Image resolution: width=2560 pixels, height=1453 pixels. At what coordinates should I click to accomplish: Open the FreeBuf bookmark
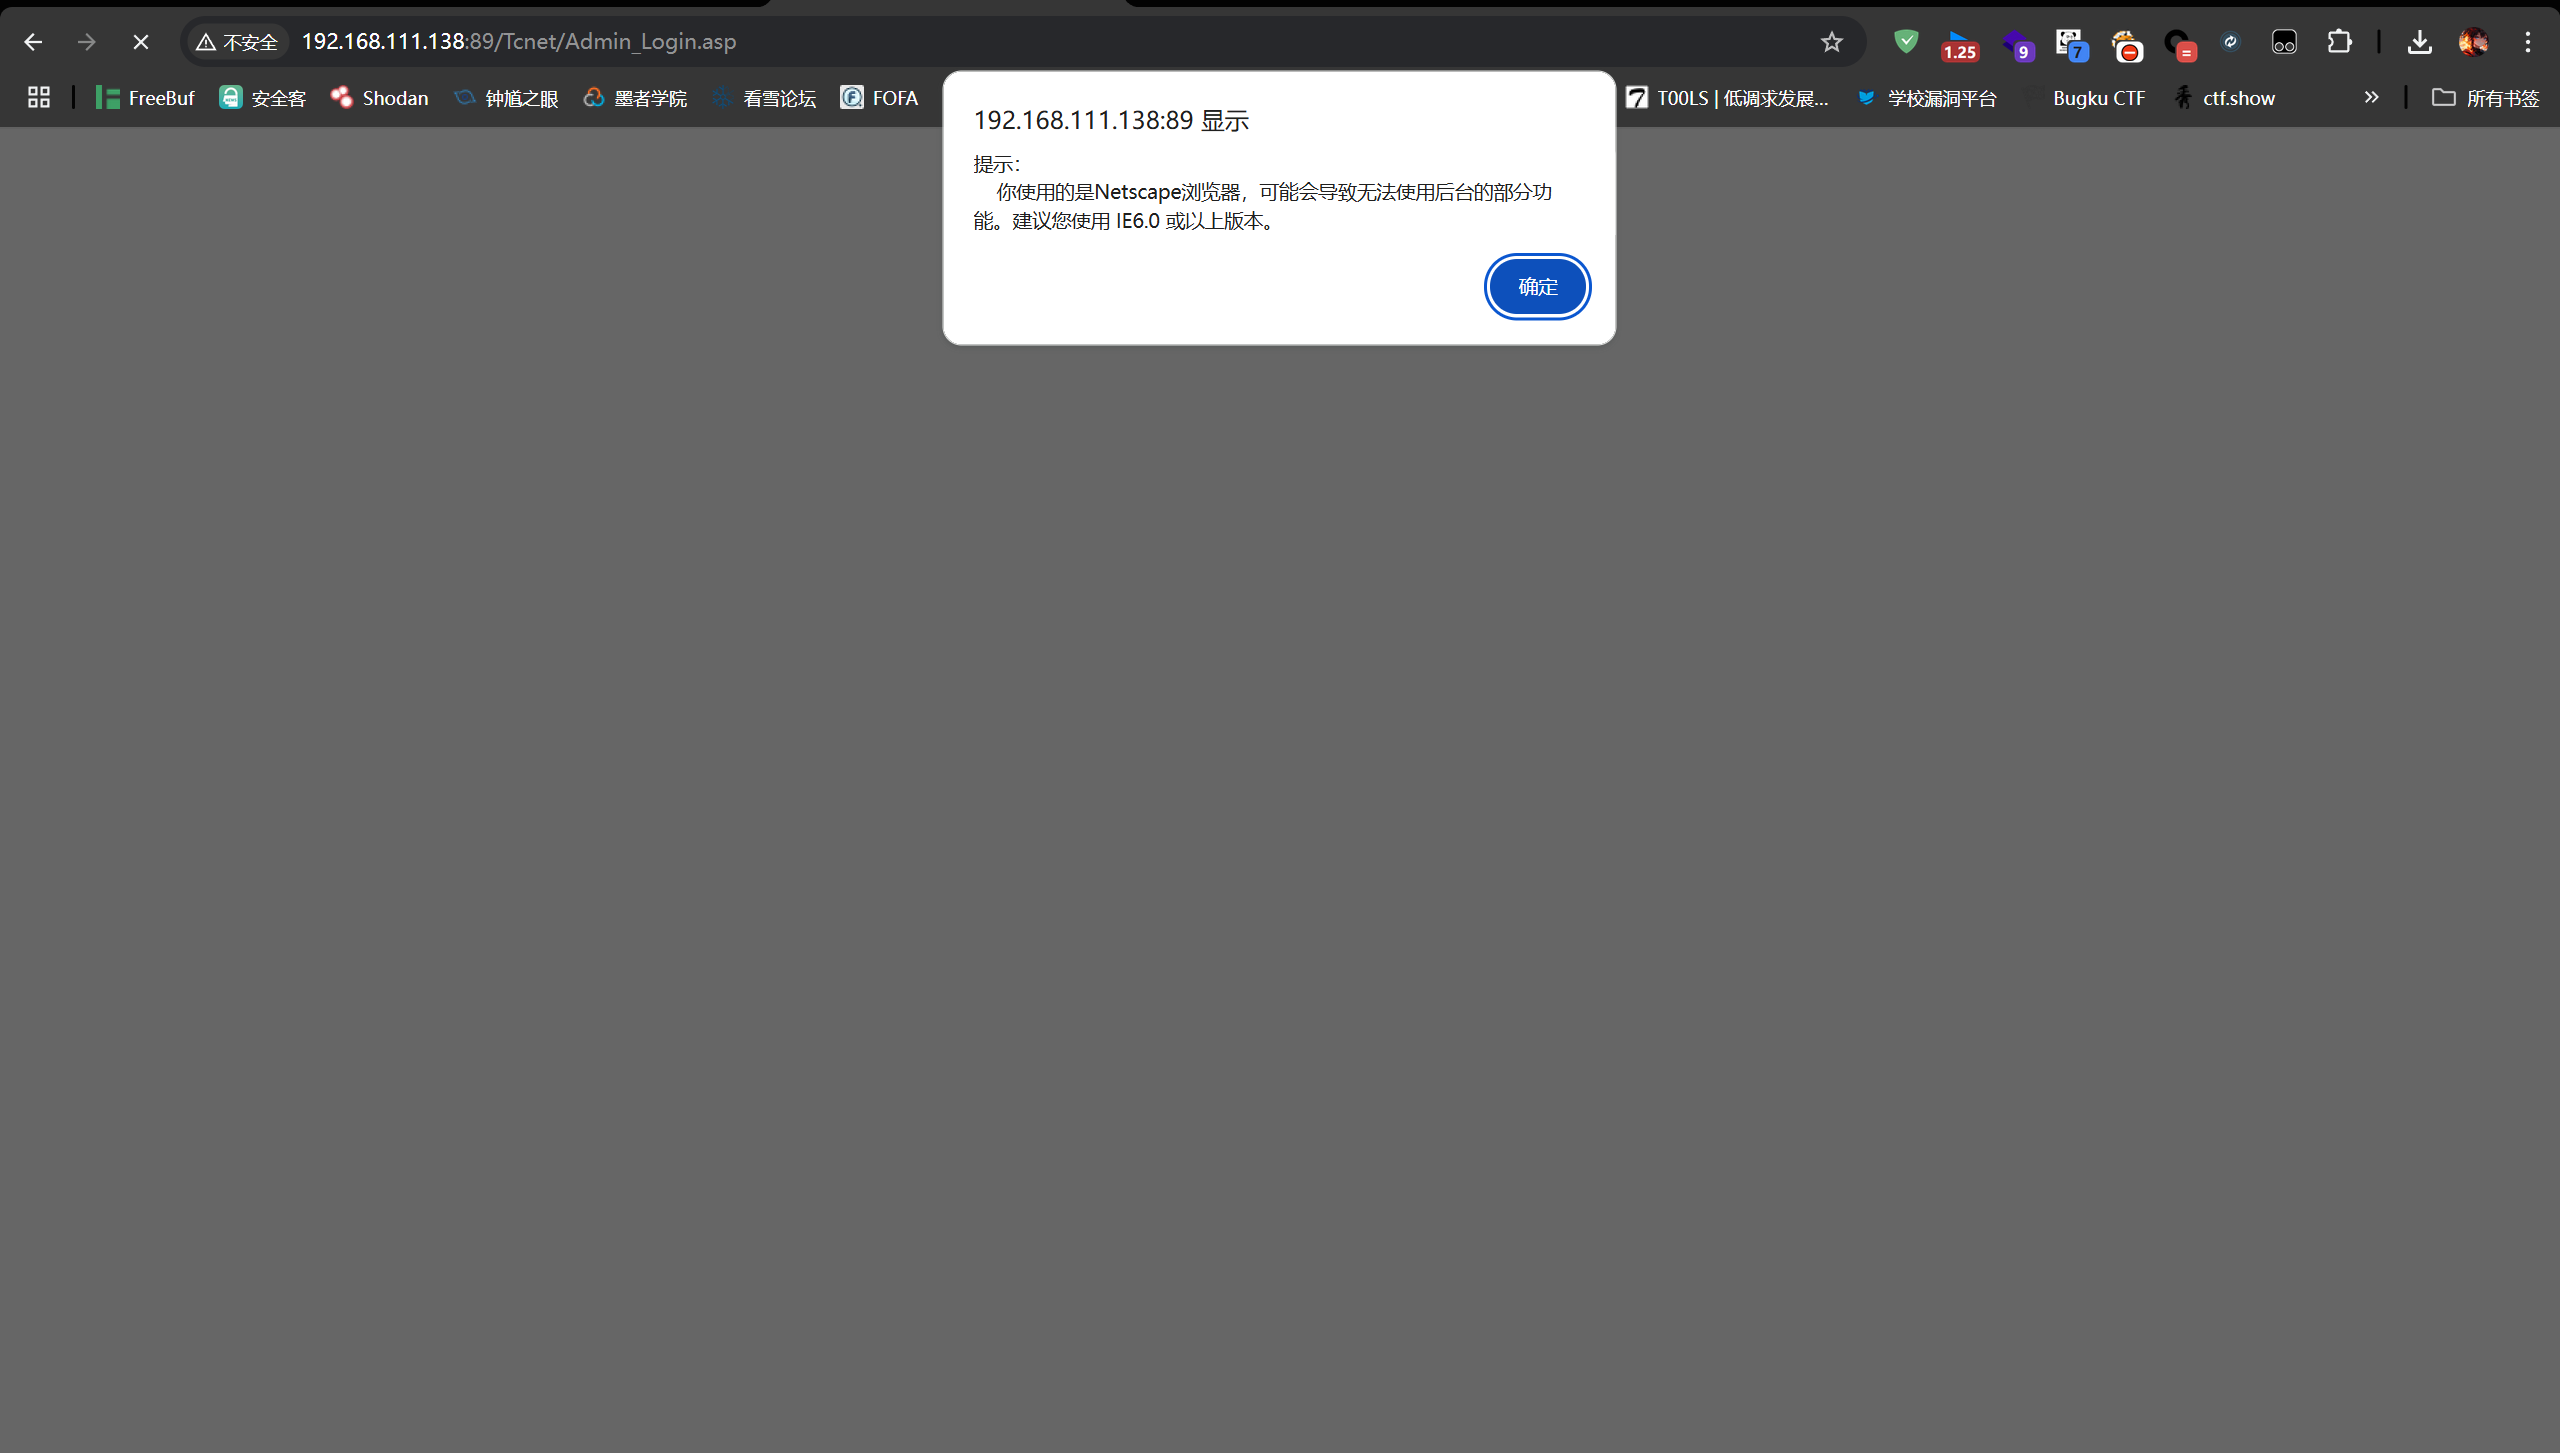[145, 98]
